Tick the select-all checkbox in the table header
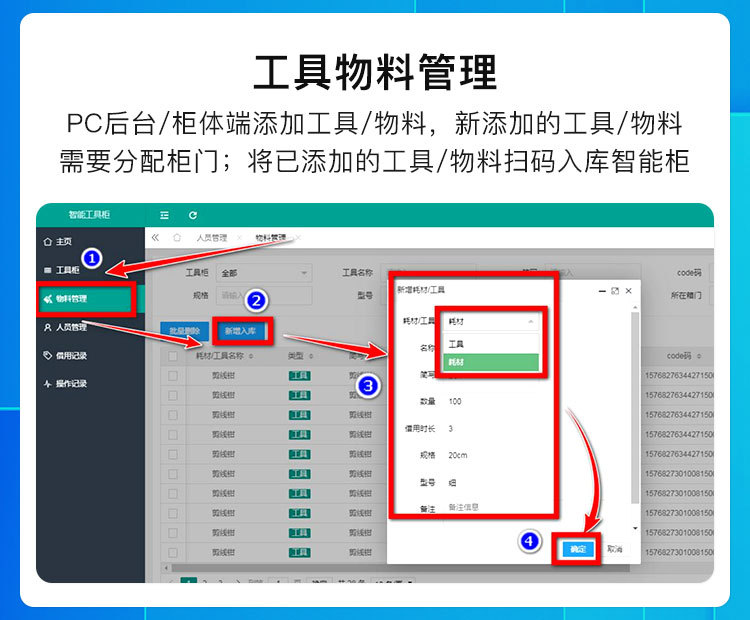The height and width of the screenshot is (620, 750). pyautogui.click(x=173, y=356)
